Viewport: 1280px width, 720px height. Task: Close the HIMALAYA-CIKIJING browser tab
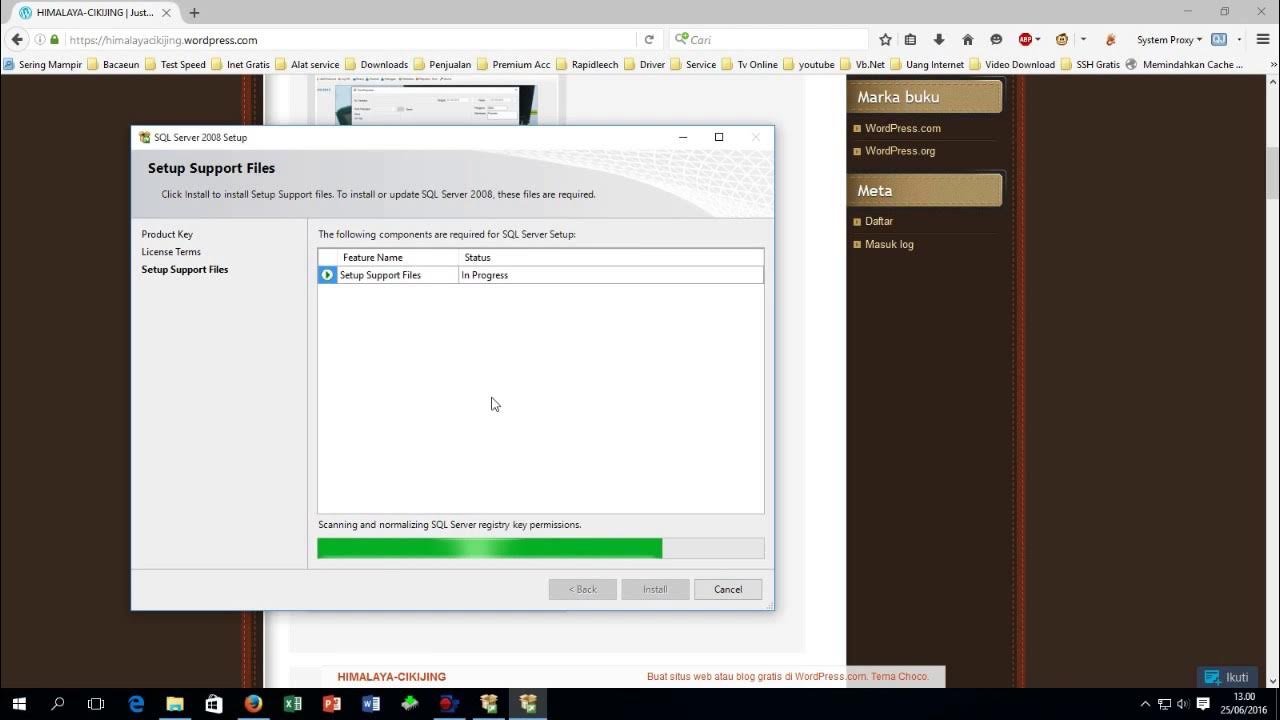tap(167, 13)
